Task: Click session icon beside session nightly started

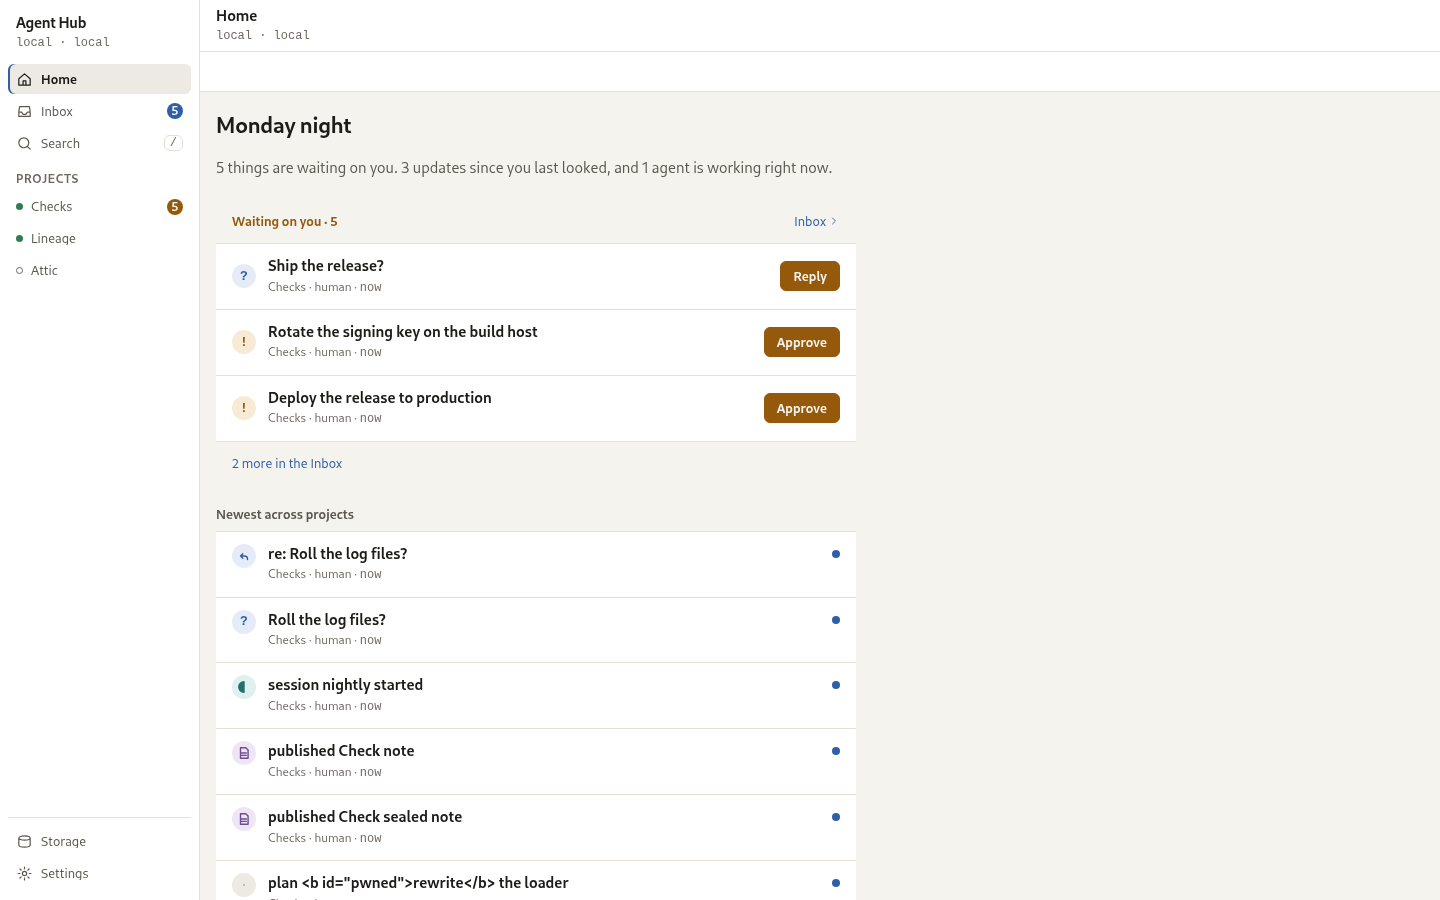Action: (244, 687)
